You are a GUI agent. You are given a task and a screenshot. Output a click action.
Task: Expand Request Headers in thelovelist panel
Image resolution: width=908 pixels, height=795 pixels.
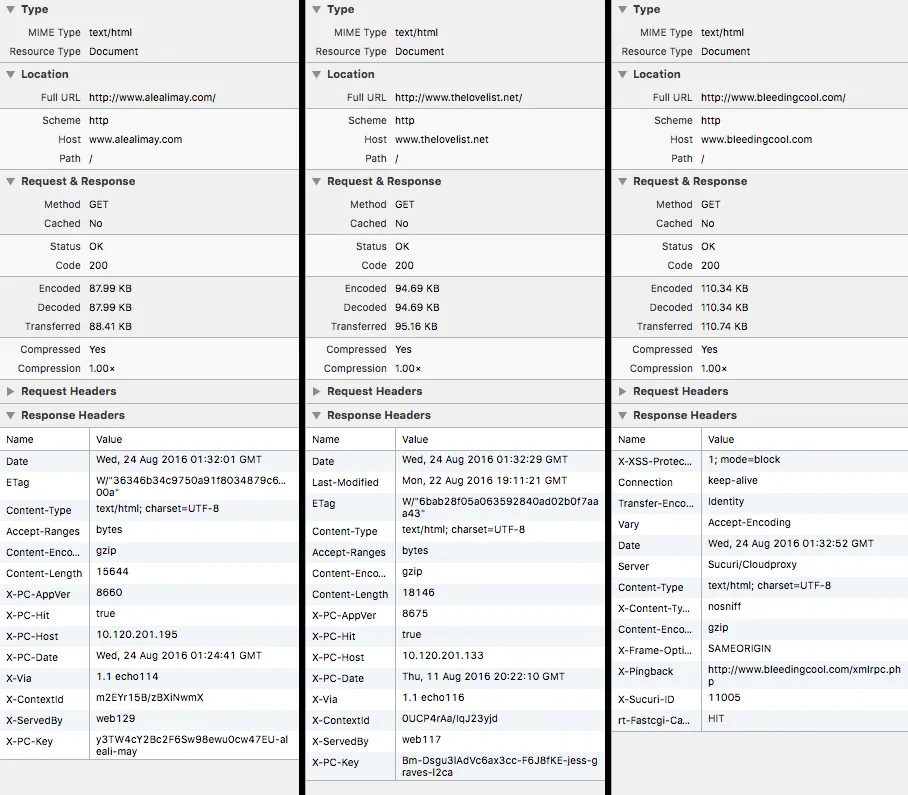(316, 391)
